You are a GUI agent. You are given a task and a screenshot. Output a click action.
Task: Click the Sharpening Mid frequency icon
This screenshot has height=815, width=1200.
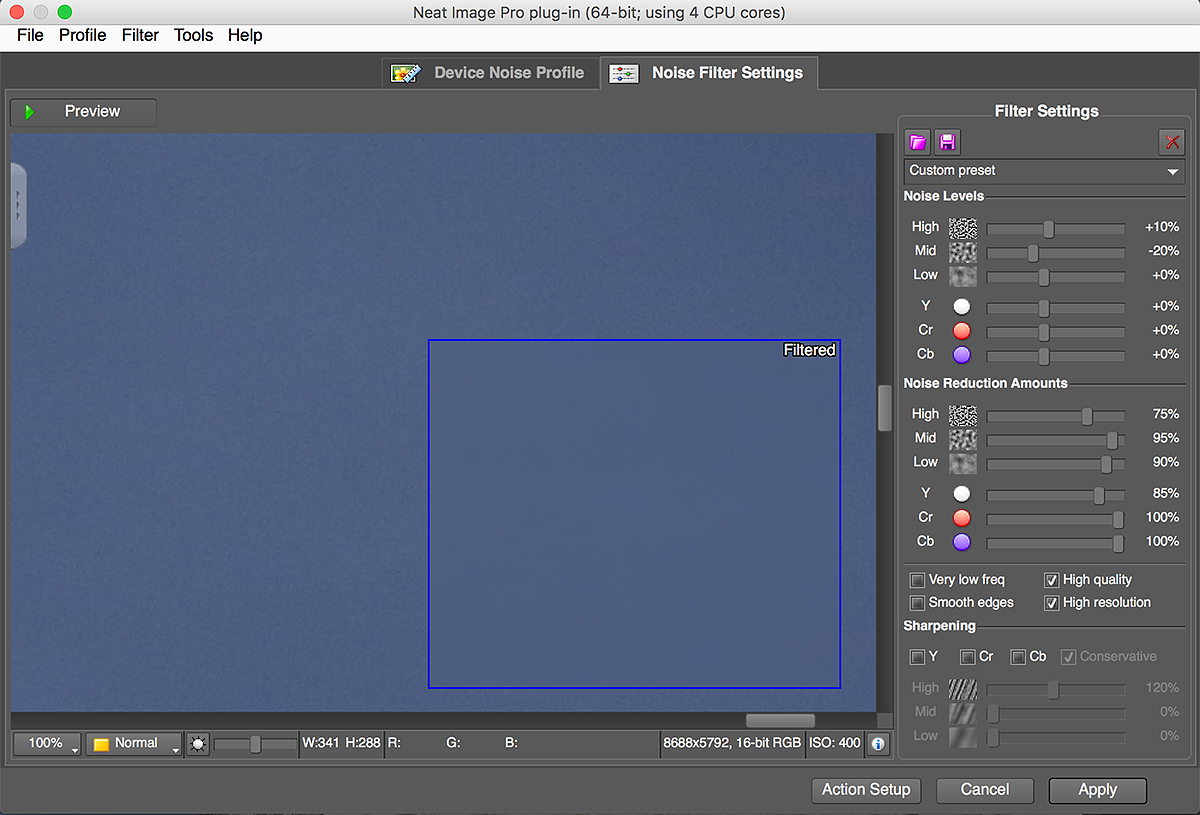pyautogui.click(x=963, y=712)
